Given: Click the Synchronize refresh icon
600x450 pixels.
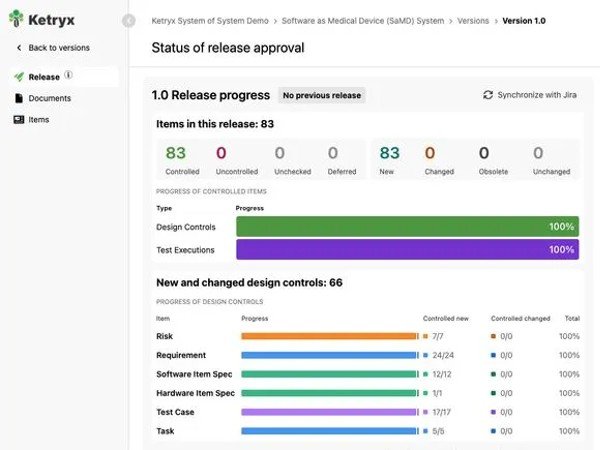Looking at the screenshot, I should click(x=488, y=95).
